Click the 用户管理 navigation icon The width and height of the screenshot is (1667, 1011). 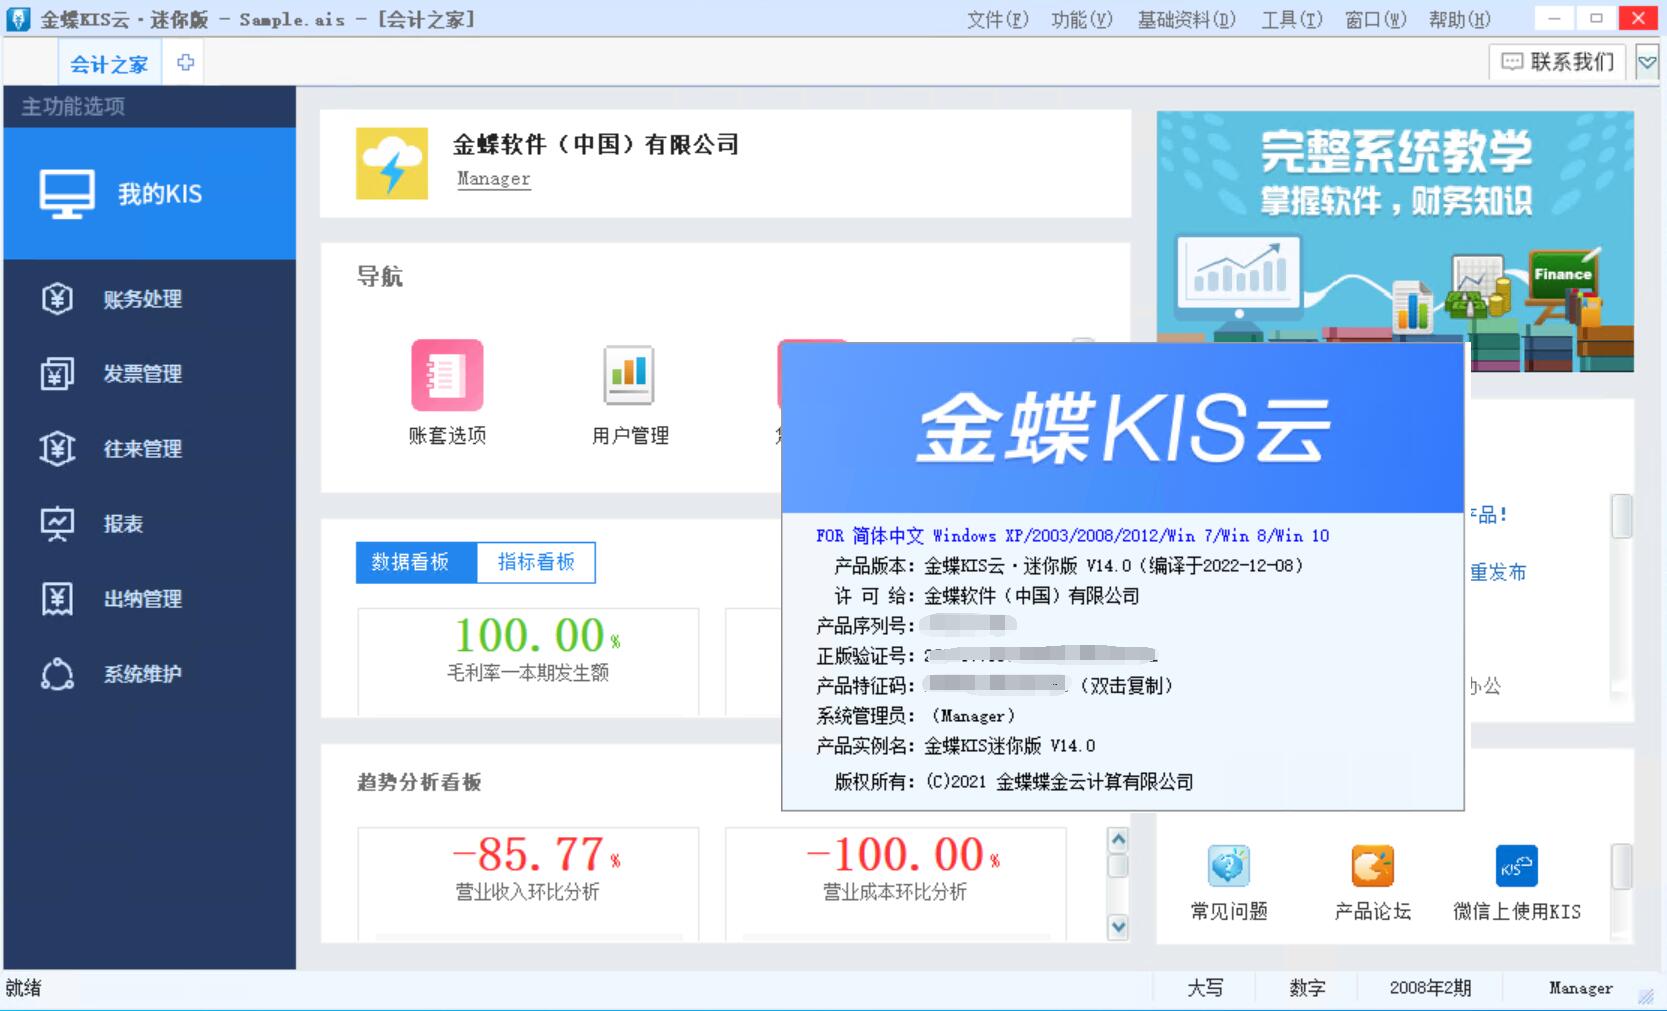pos(629,375)
